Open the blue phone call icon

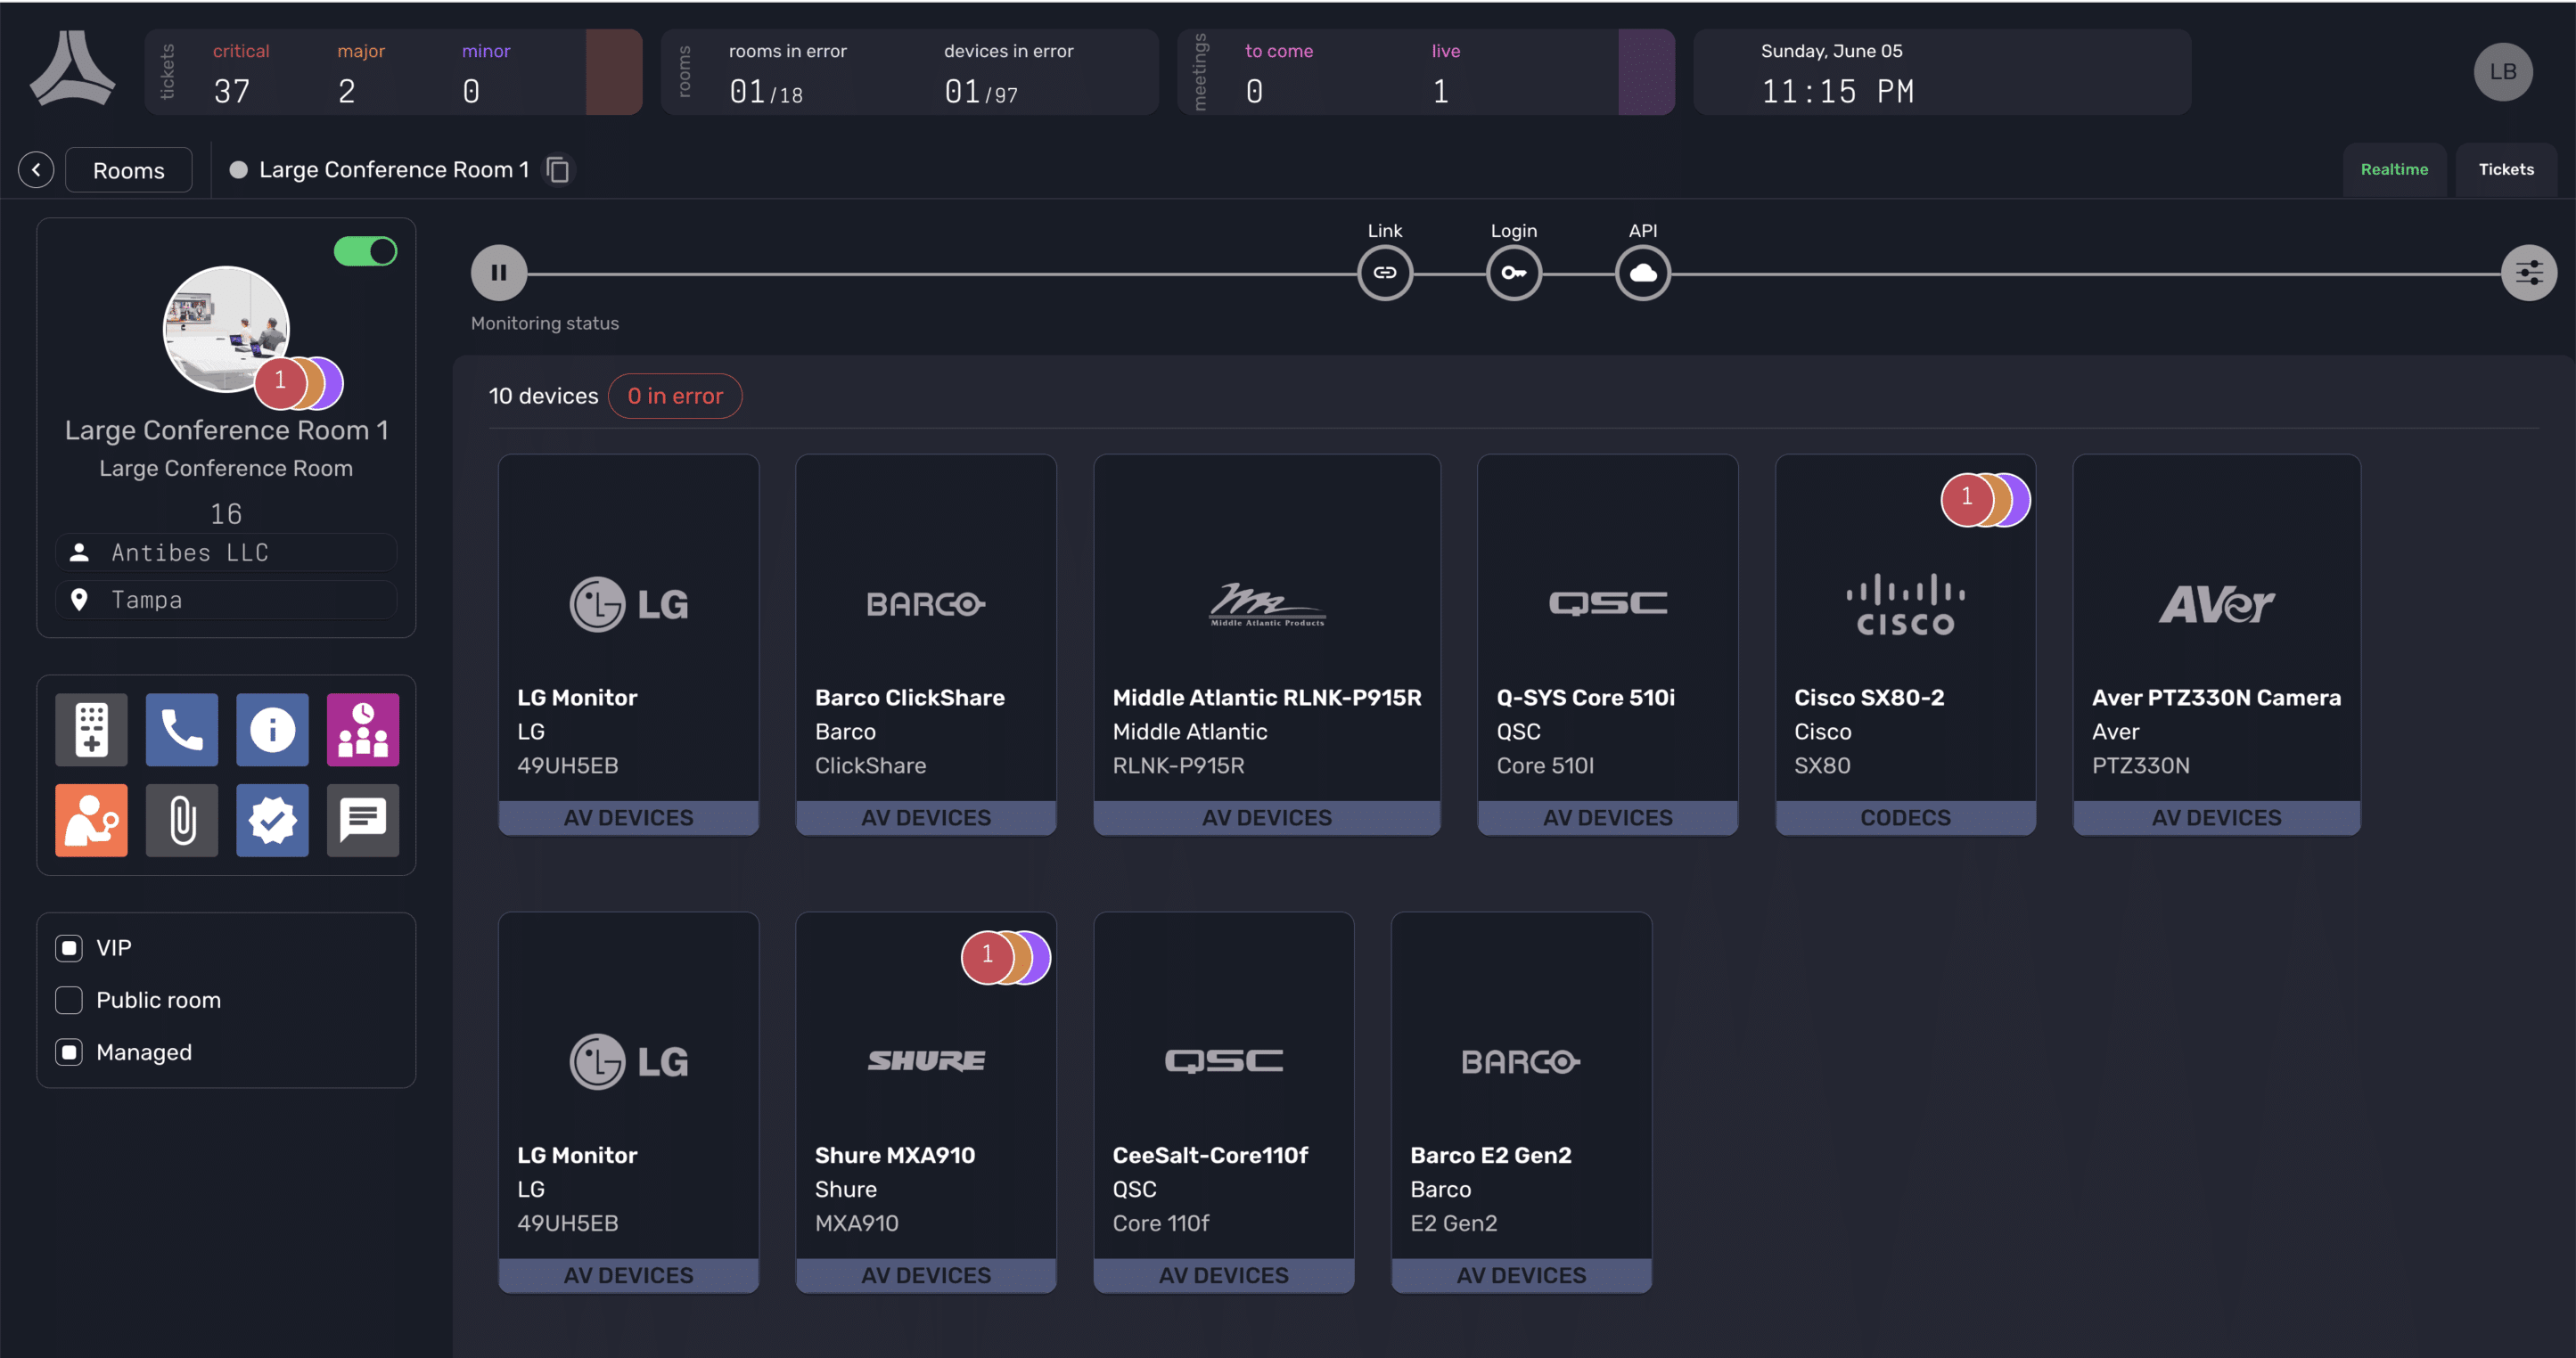(x=181, y=730)
